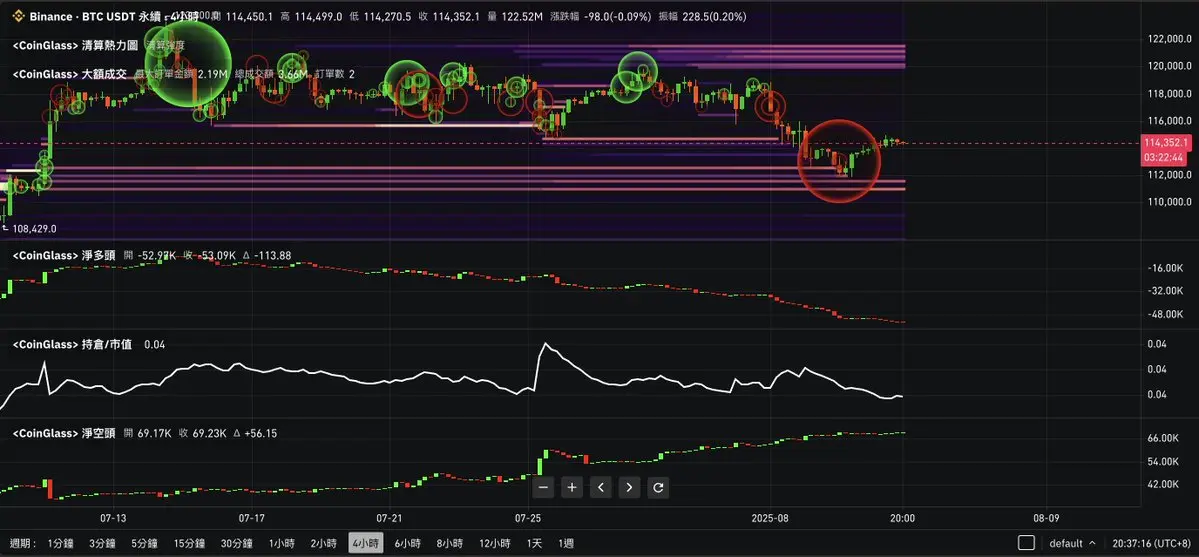Click the 量 122.52M volume value
The width and height of the screenshot is (1199, 557).
513,16
